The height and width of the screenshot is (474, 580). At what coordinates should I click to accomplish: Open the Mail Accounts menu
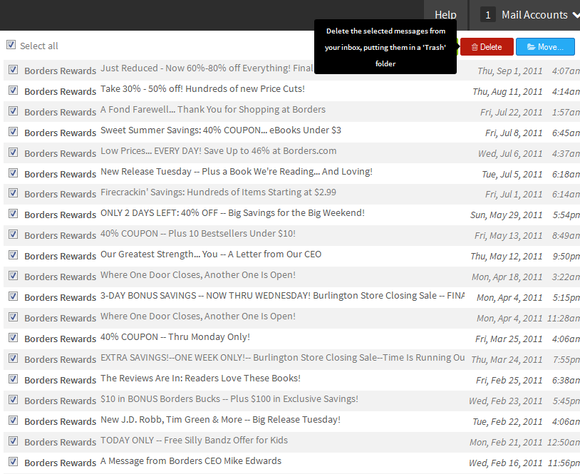[x=534, y=15]
